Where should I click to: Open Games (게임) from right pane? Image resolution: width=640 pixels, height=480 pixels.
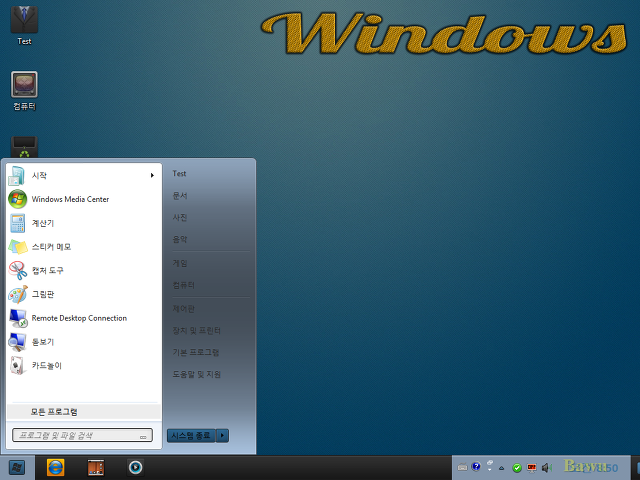180,263
